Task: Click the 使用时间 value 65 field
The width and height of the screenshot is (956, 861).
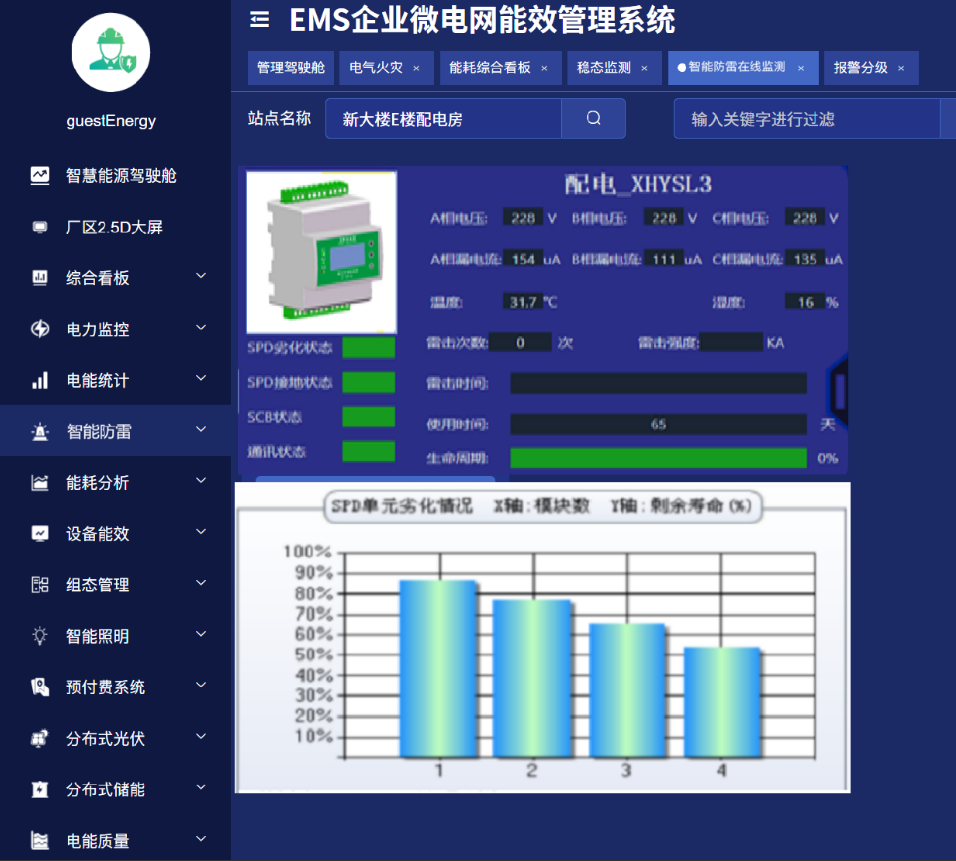Action: coord(658,424)
